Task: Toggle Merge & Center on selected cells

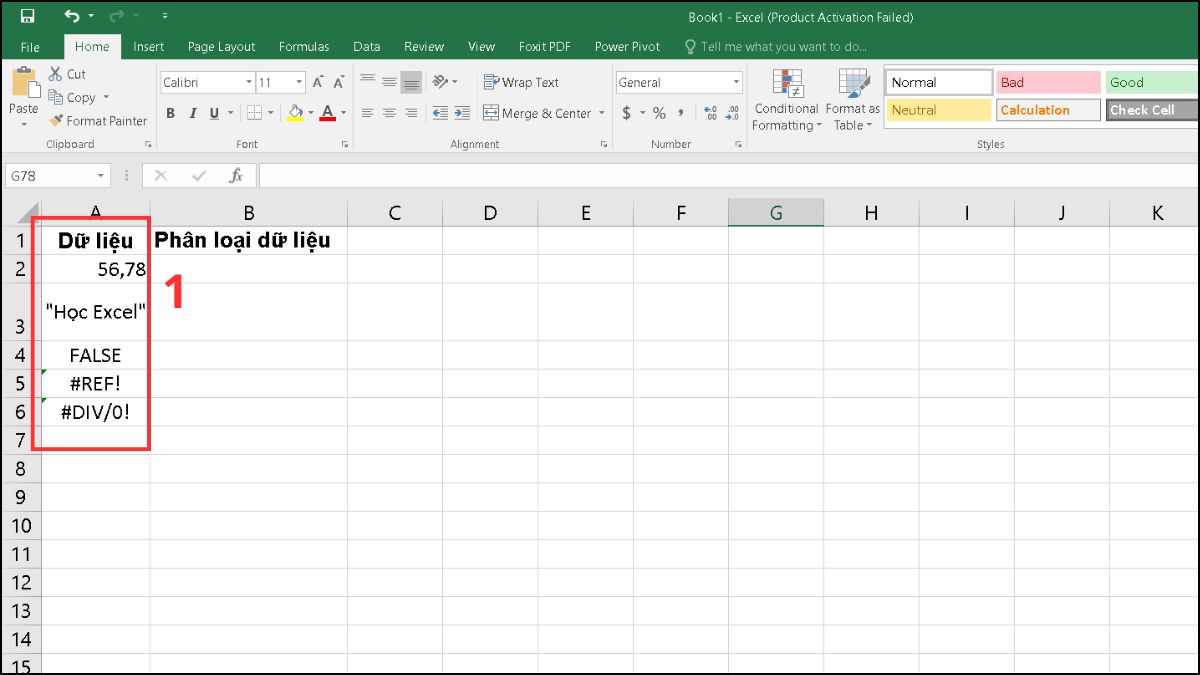Action: pos(537,113)
